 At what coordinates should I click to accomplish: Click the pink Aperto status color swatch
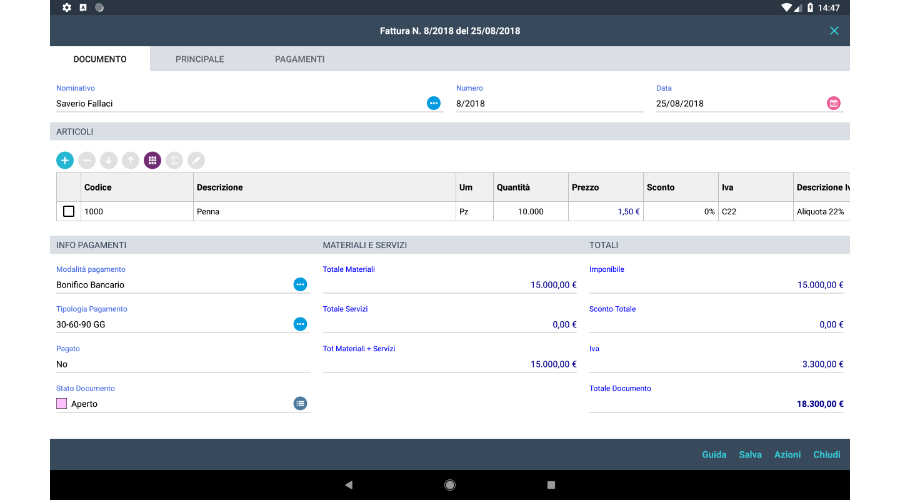[62, 404]
